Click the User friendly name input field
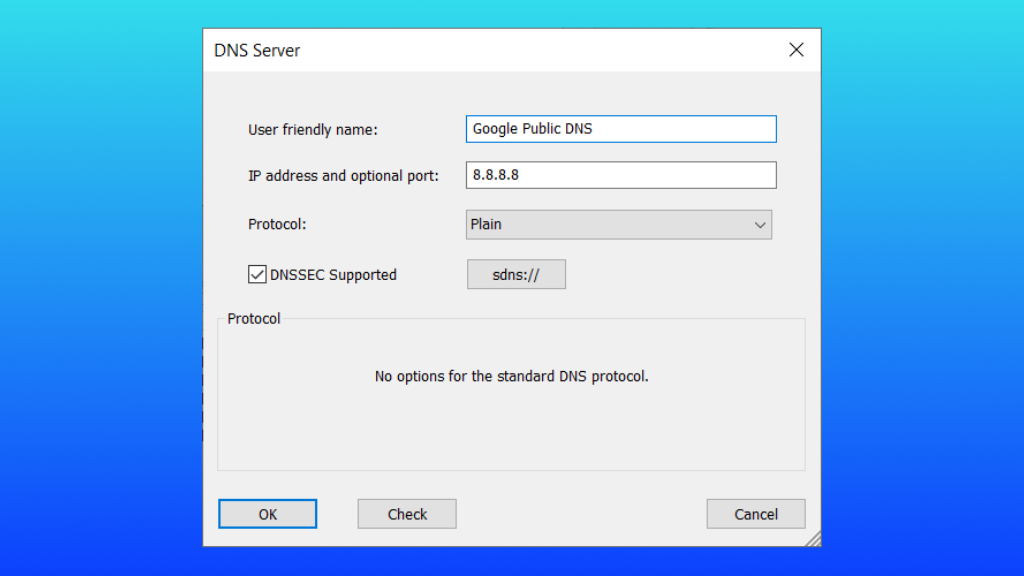The width and height of the screenshot is (1024, 576). (621, 129)
